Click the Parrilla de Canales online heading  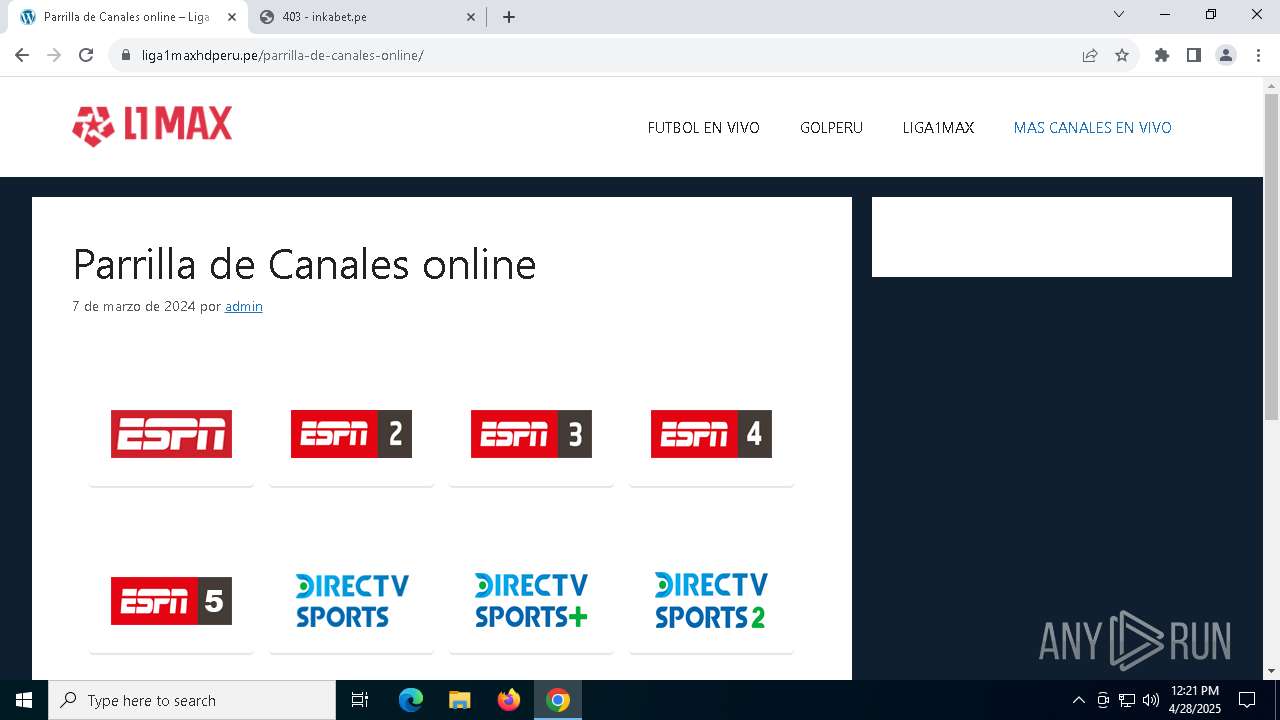point(305,264)
